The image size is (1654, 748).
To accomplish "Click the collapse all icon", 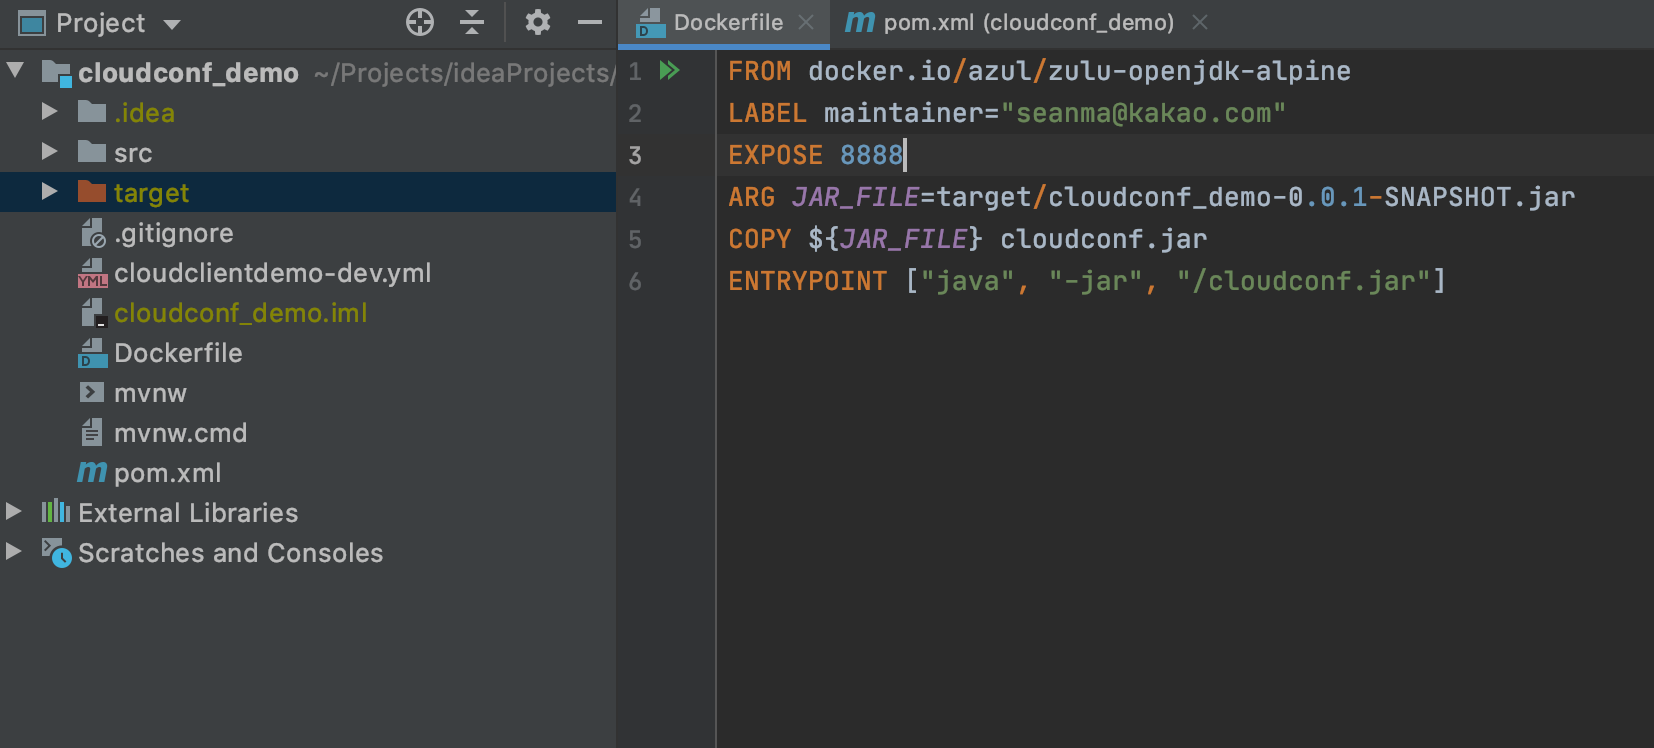I will (472, 22).
